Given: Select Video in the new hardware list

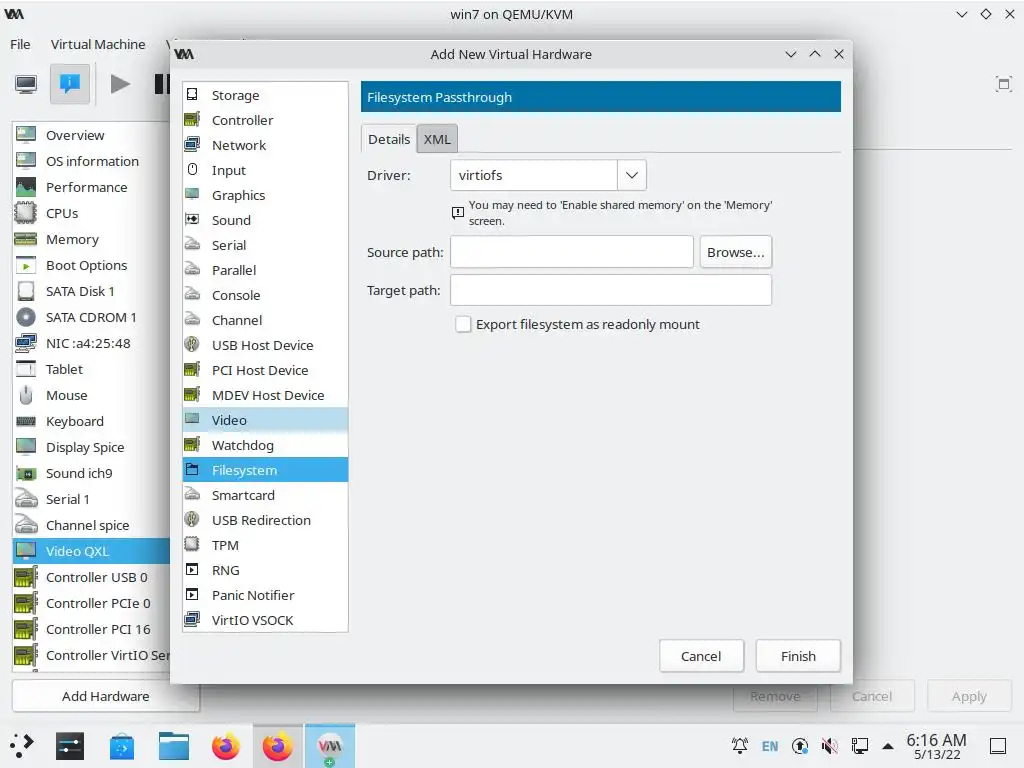Looking at the screenshot, I should click(x=265, y=420).
